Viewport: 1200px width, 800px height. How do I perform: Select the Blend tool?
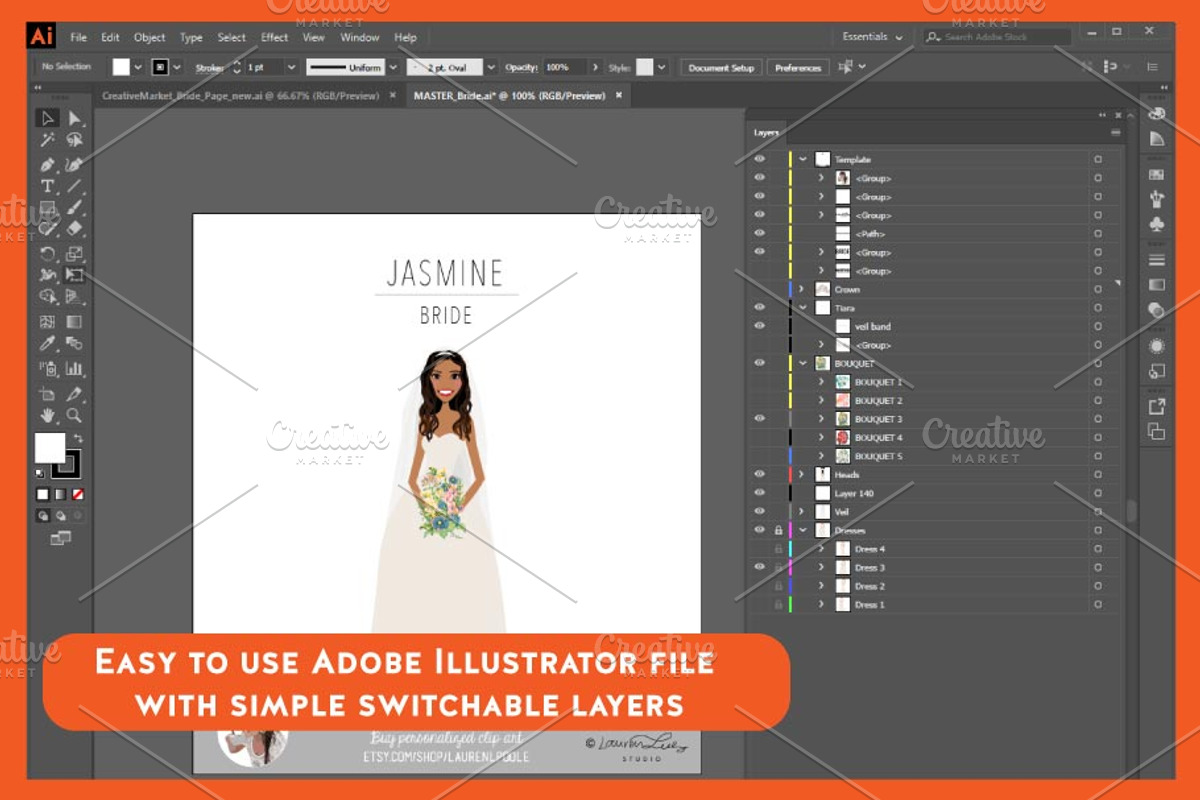[75, 344]
